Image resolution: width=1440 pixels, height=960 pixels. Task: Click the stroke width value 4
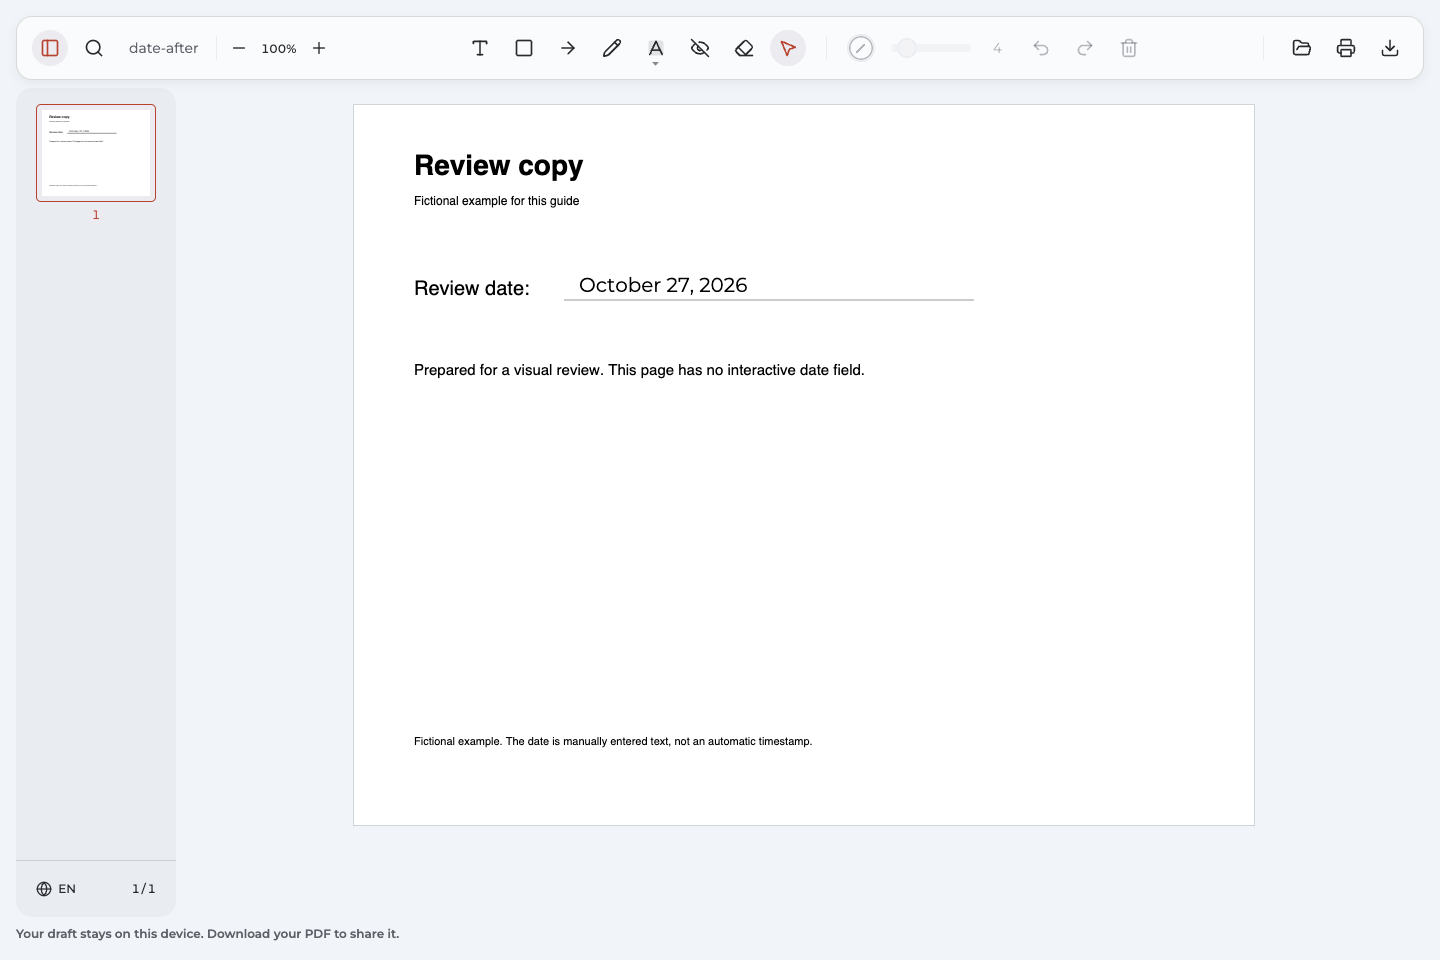coord(997,48)
